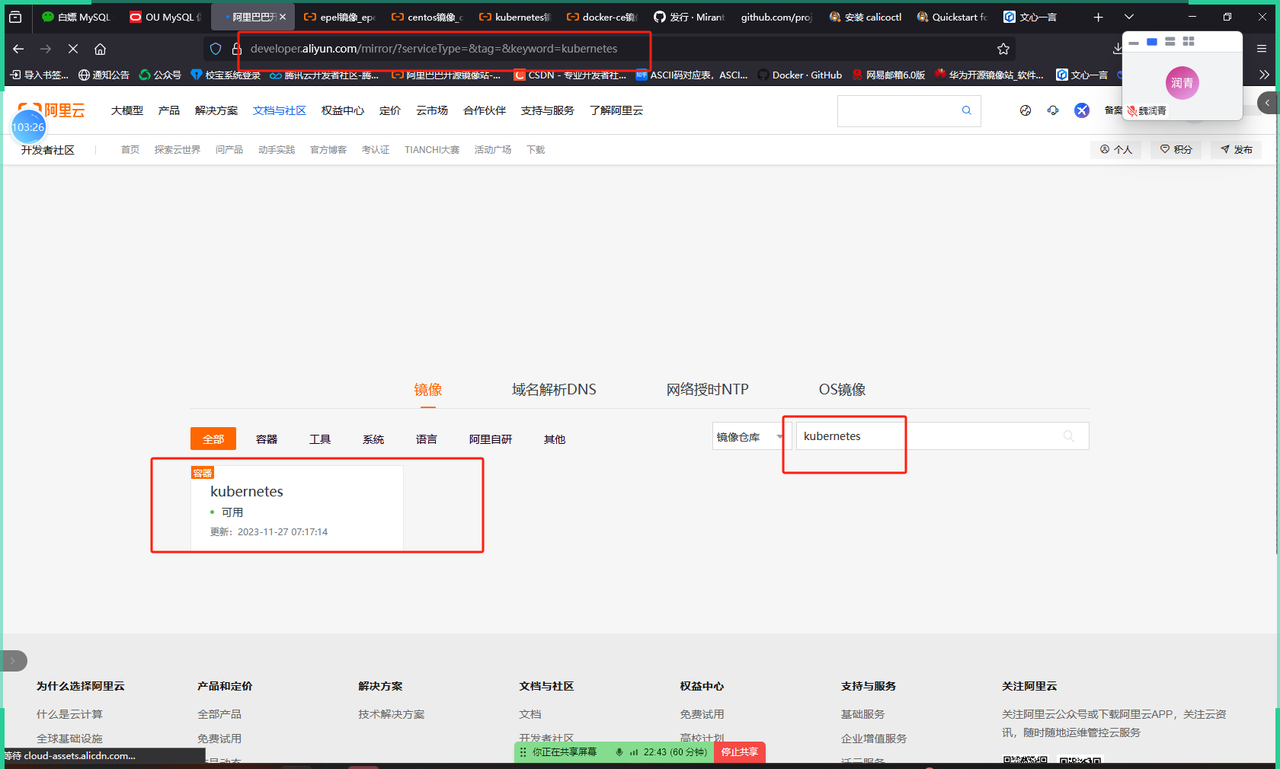Open 网易邮箱6.0版 bookmark

coord(888,75)
